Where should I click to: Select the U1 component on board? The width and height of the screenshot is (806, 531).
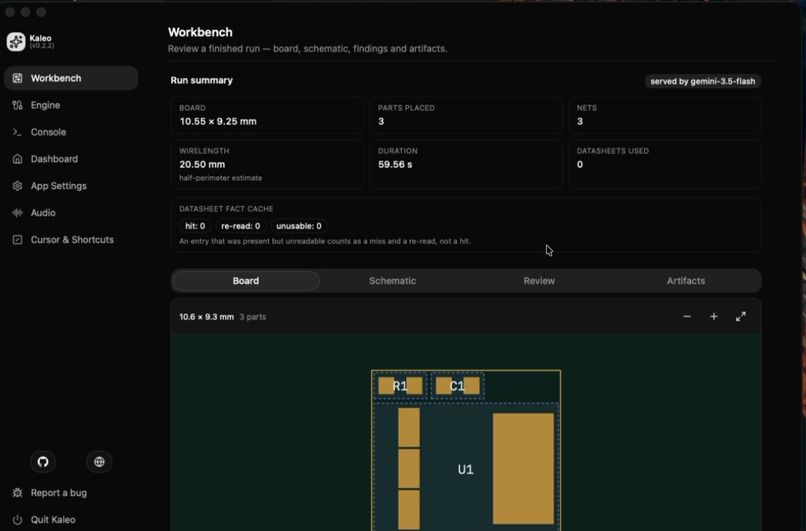point(465,469)
